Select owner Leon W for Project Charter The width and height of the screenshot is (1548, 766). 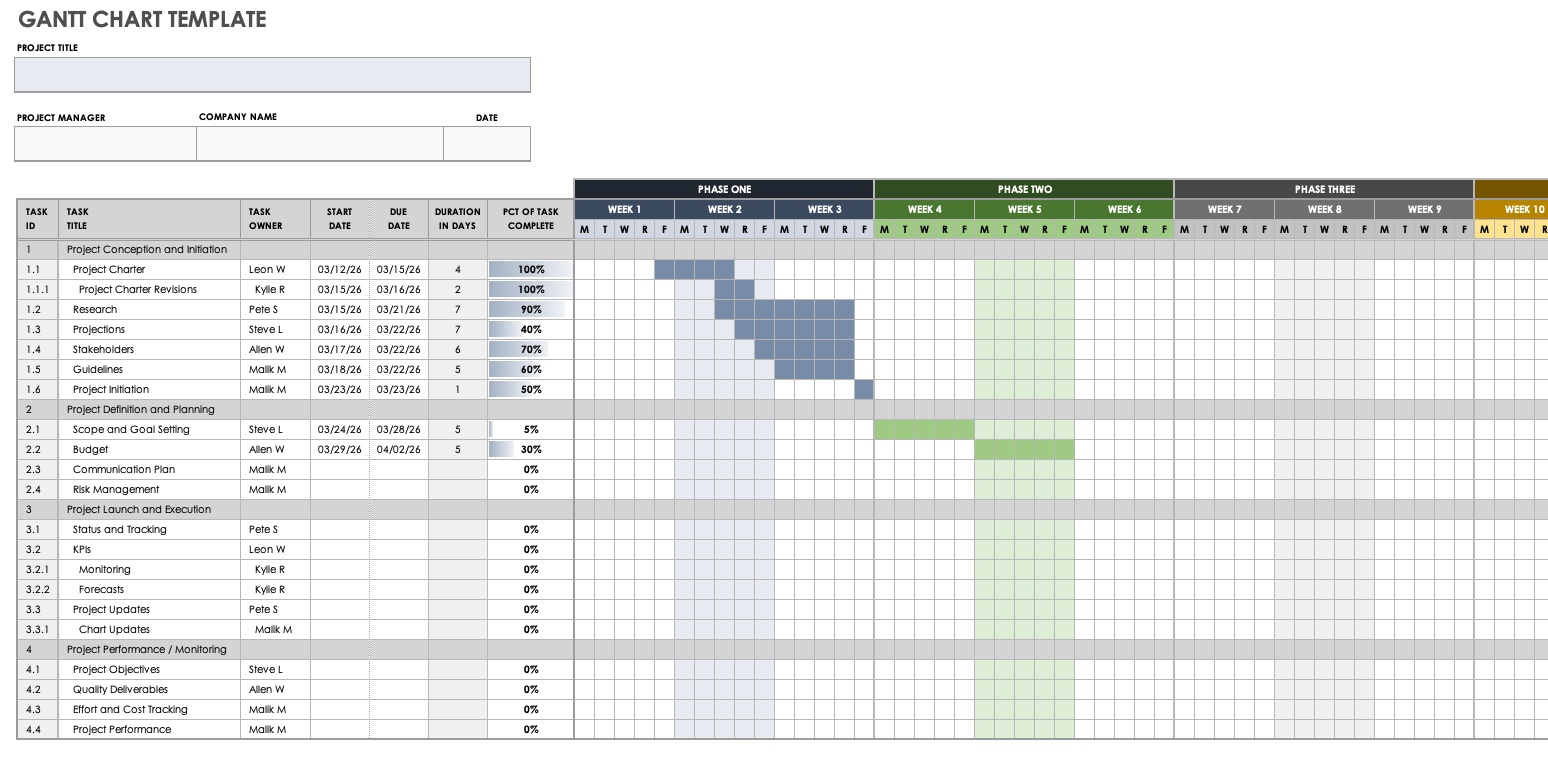click(x=267, y=269)
